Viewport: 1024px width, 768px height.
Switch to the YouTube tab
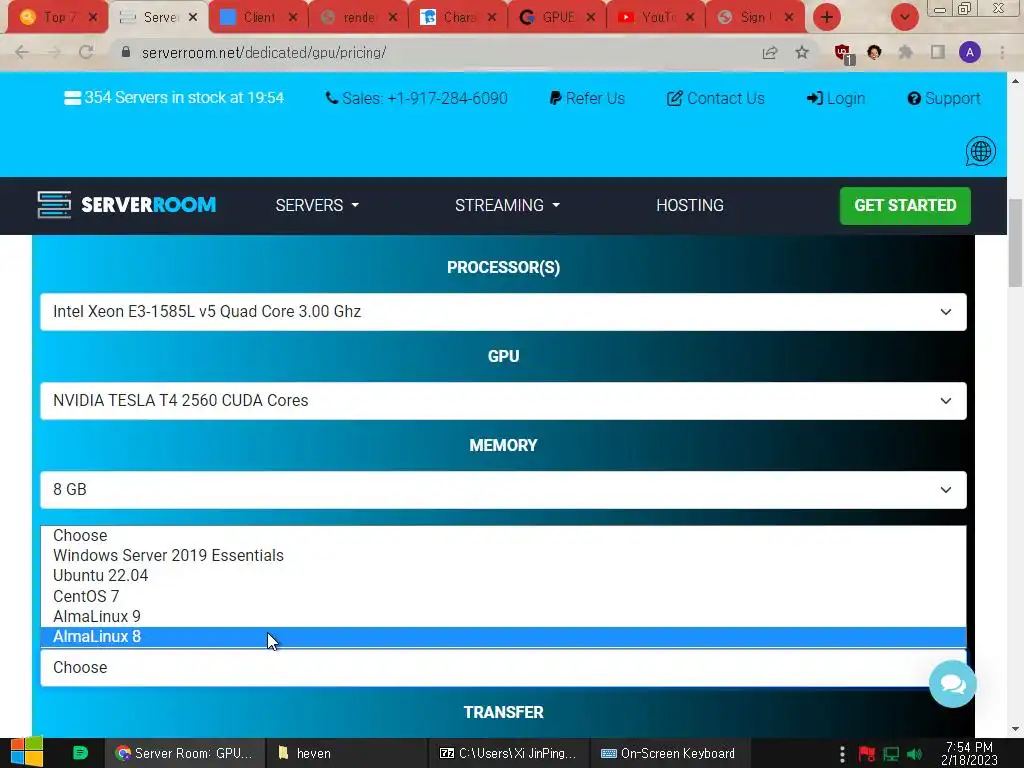(656, 18)
